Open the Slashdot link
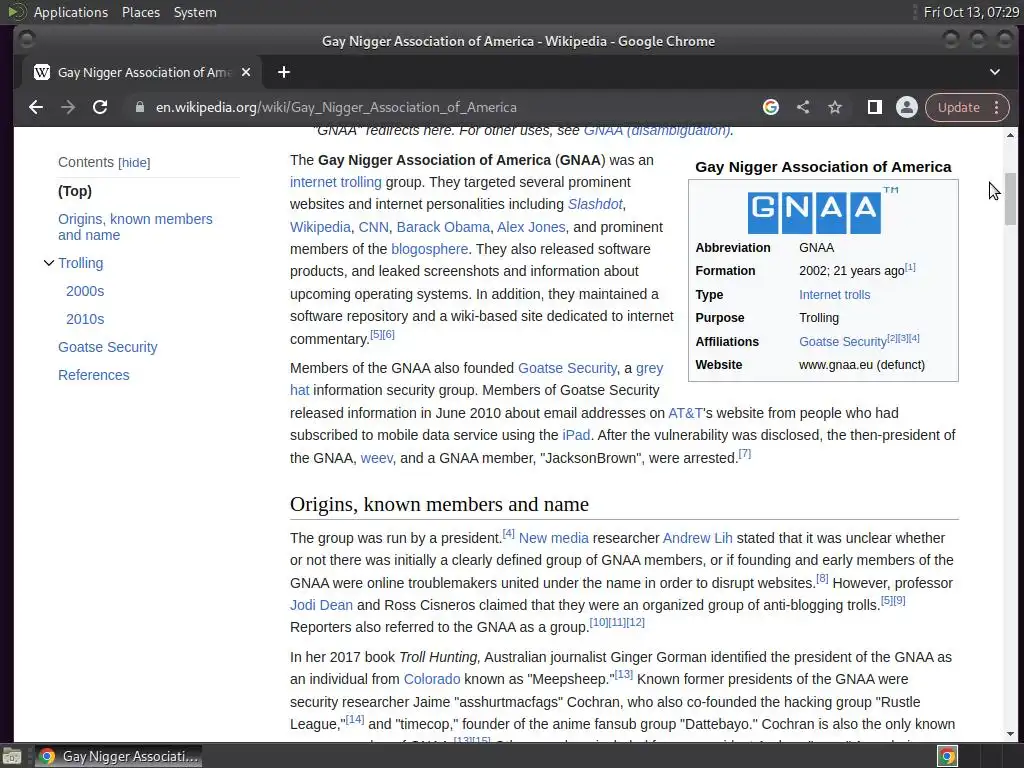This screenshot has width=1024, height=768. 595,204
